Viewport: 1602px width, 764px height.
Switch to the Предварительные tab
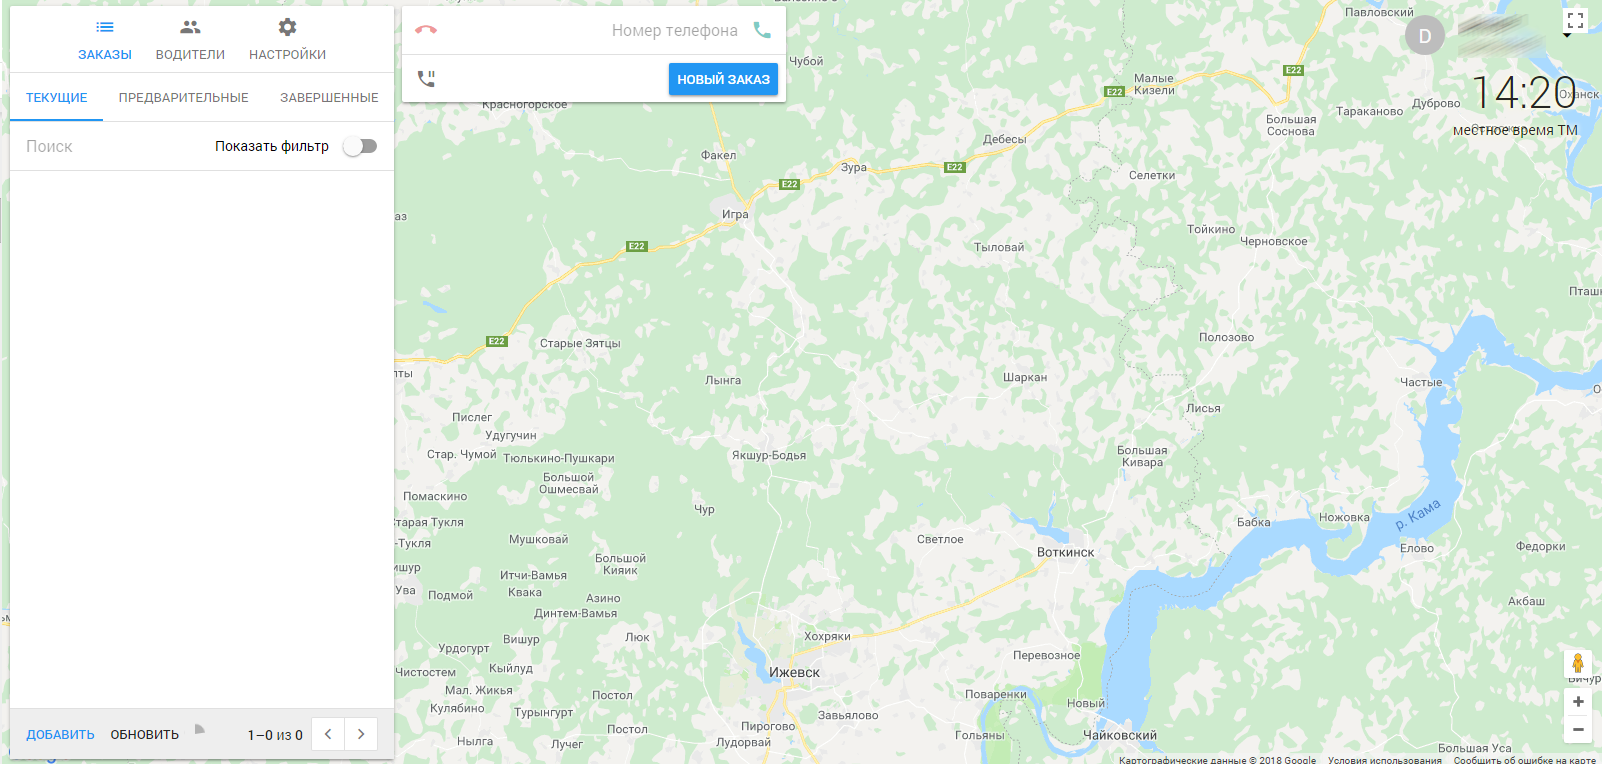pyautogui.click(x=184, y=98)
